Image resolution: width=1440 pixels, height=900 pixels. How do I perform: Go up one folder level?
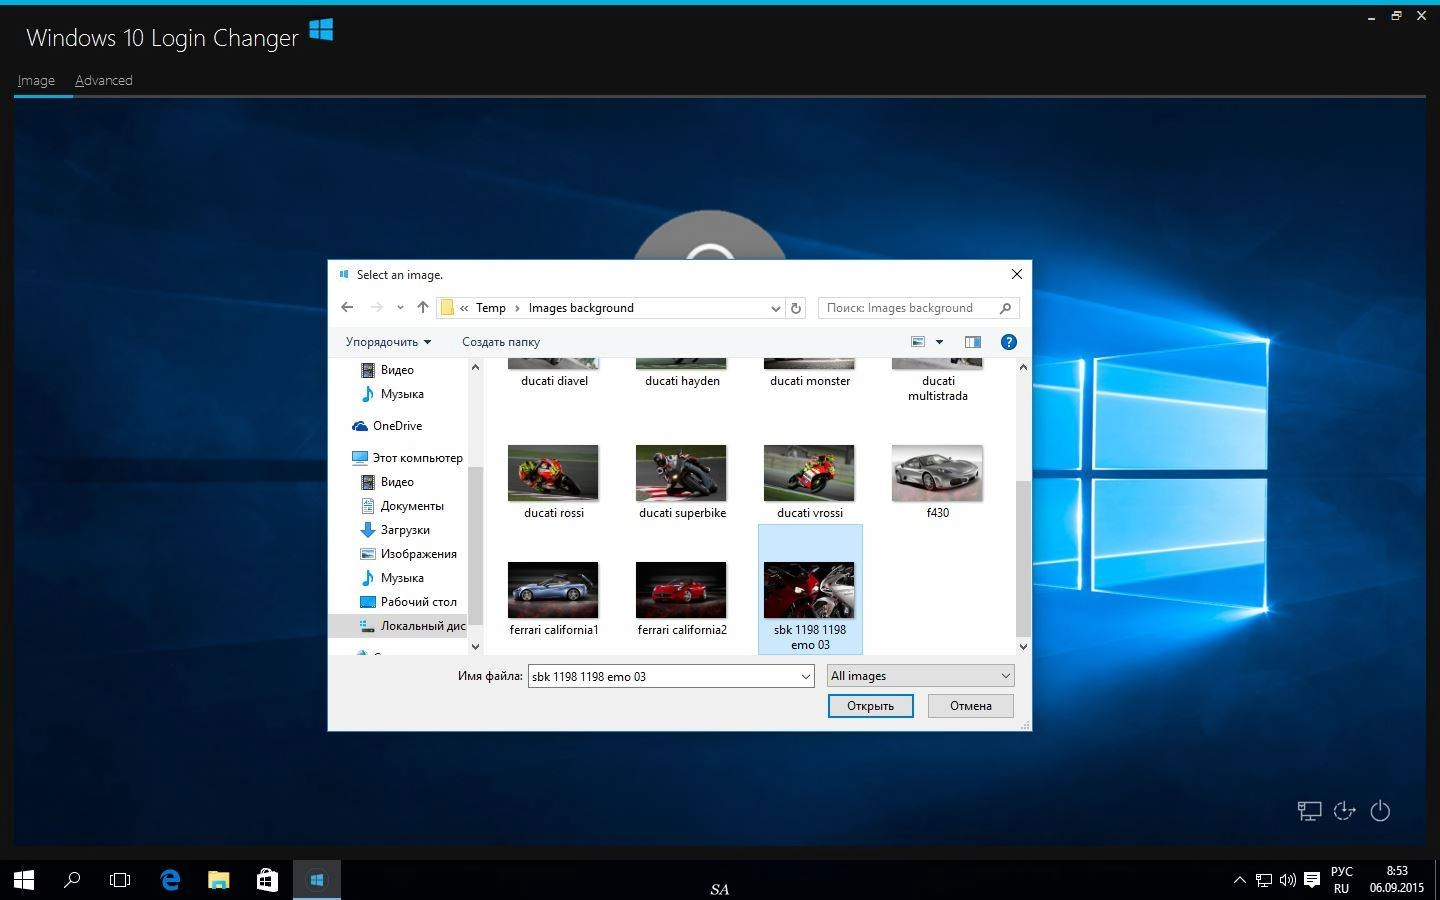coord(422,307)
